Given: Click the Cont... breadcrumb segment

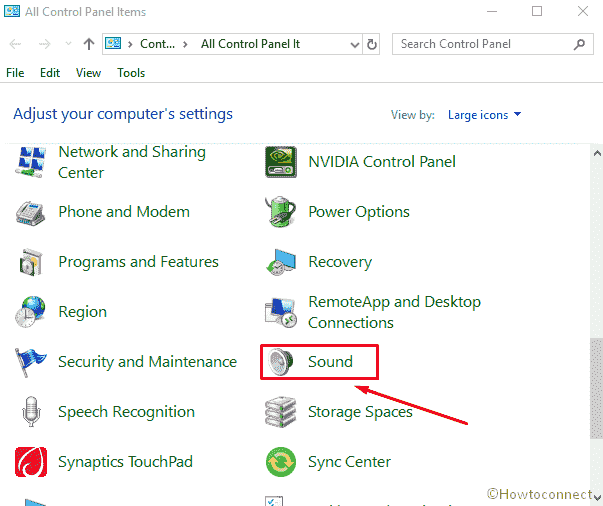Looking at the screenshot, I should pos(157,44).
